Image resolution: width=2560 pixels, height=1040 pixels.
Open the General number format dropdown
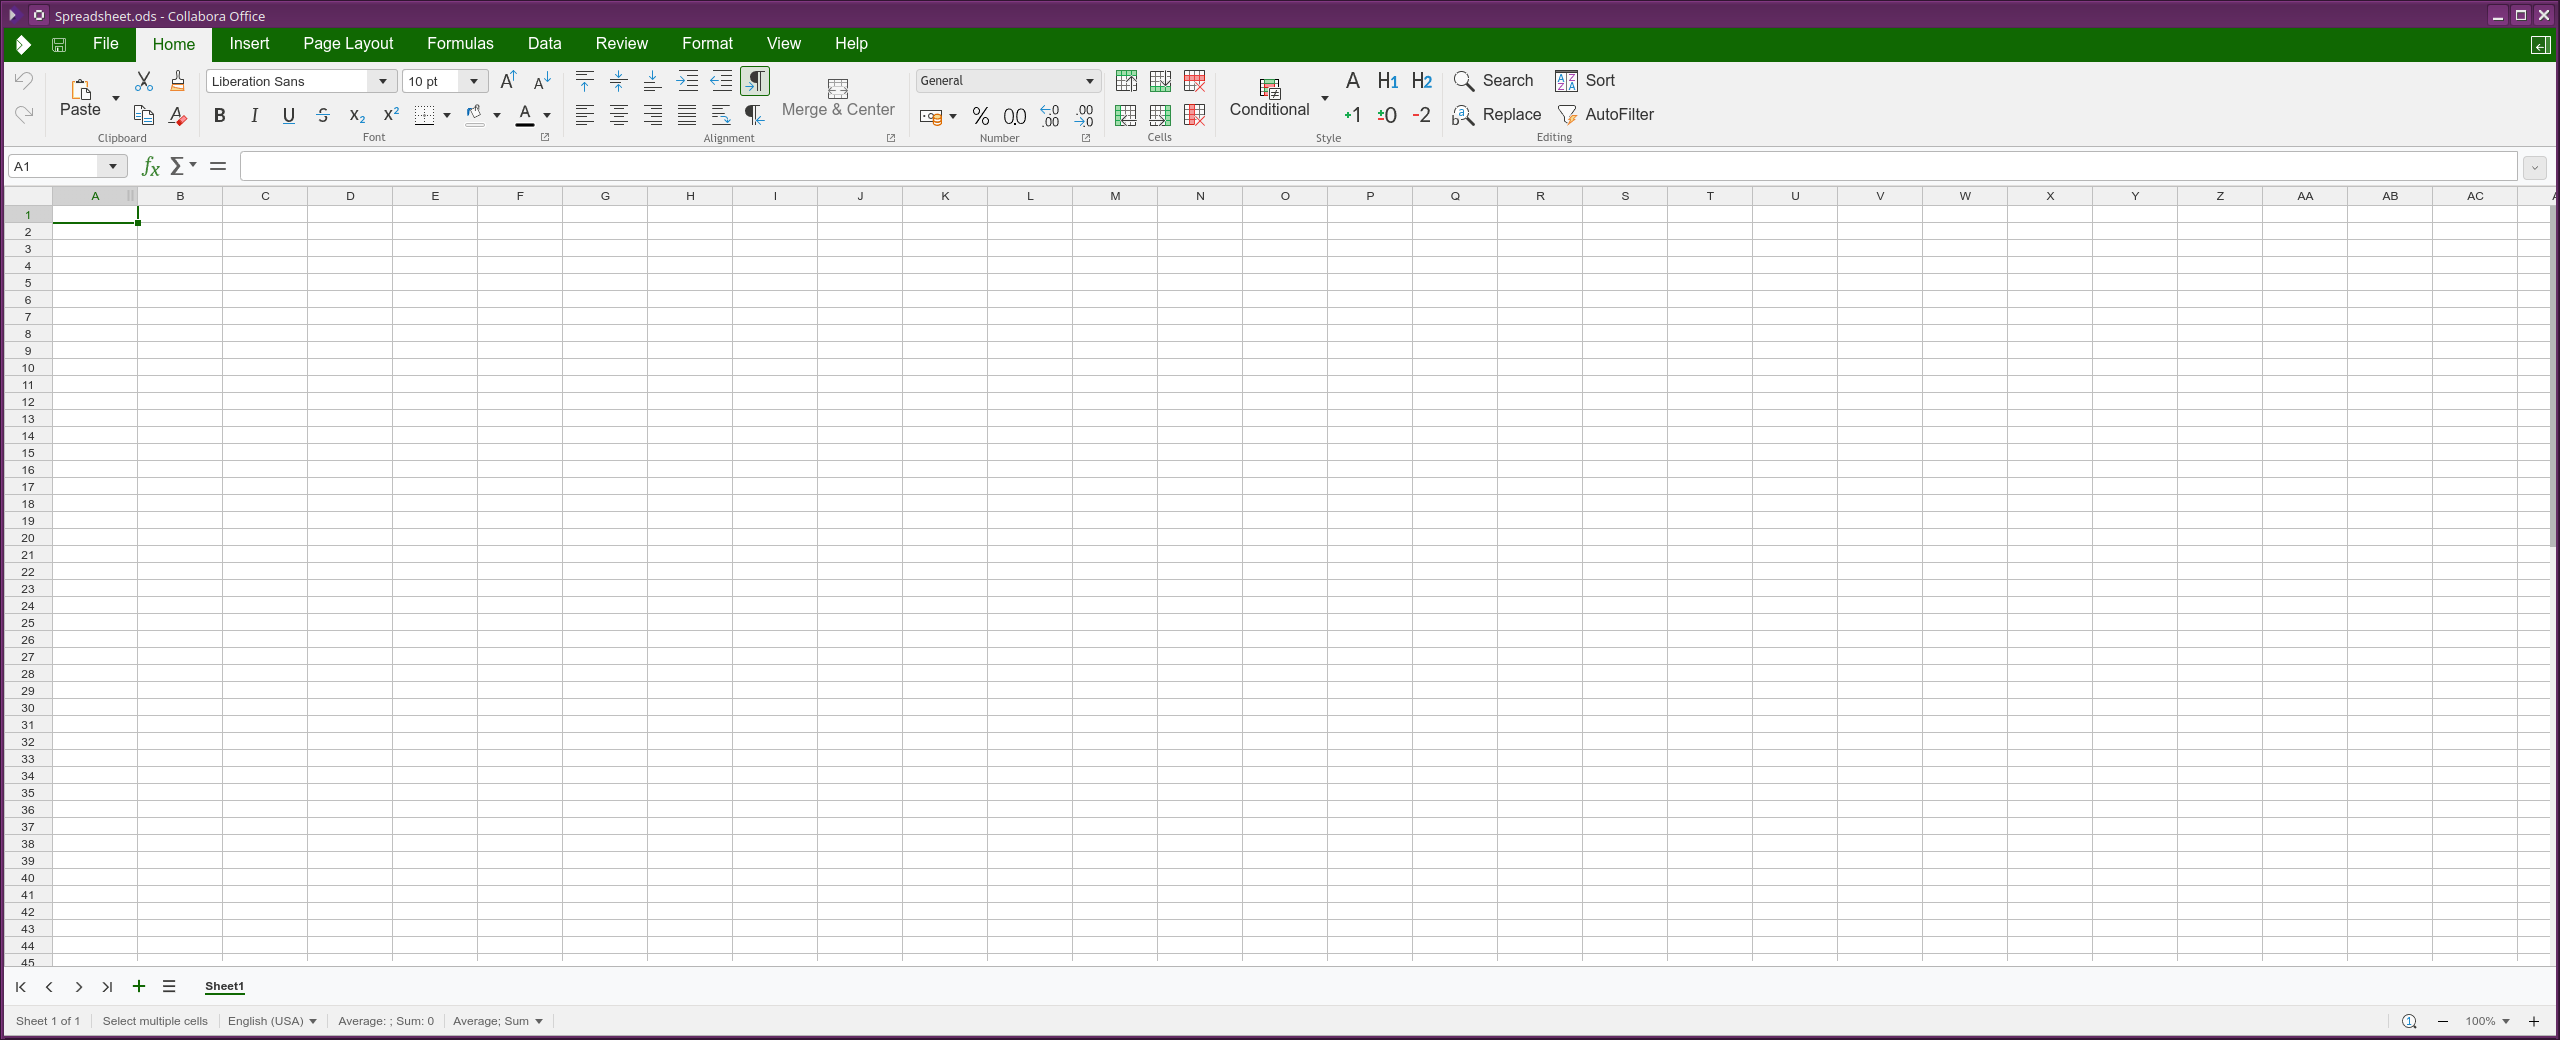point(1089,81)
